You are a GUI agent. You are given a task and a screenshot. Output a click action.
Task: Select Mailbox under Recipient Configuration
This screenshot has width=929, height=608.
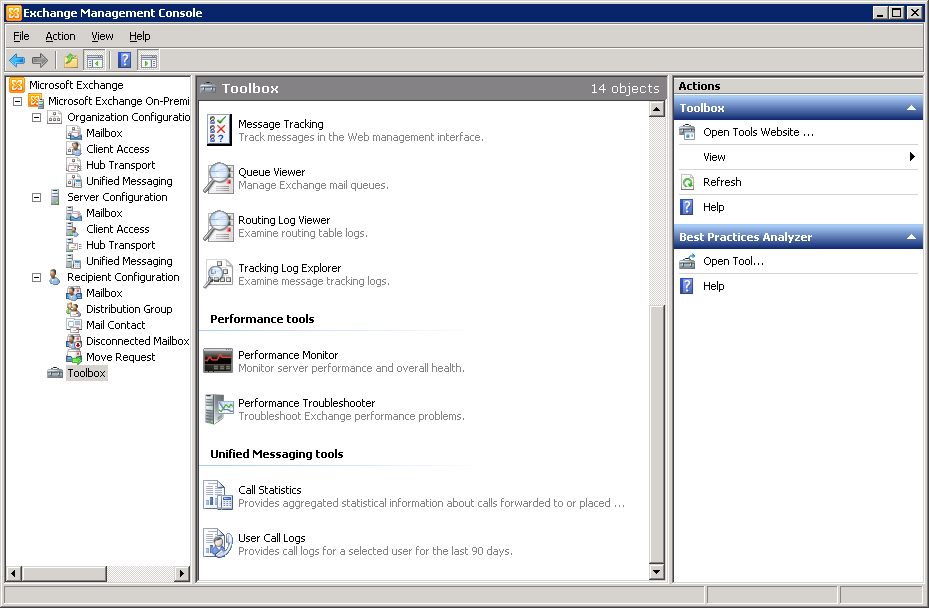point(104,293)
